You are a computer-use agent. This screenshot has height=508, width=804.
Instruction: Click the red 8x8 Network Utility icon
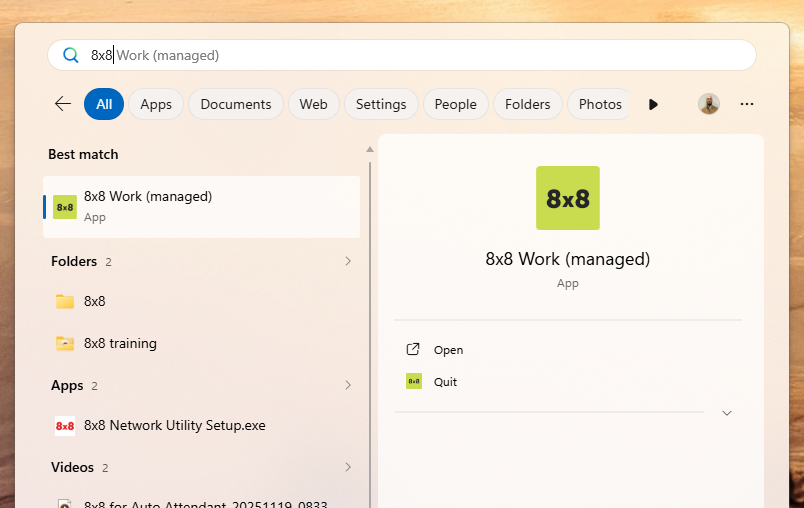[65, 426]
